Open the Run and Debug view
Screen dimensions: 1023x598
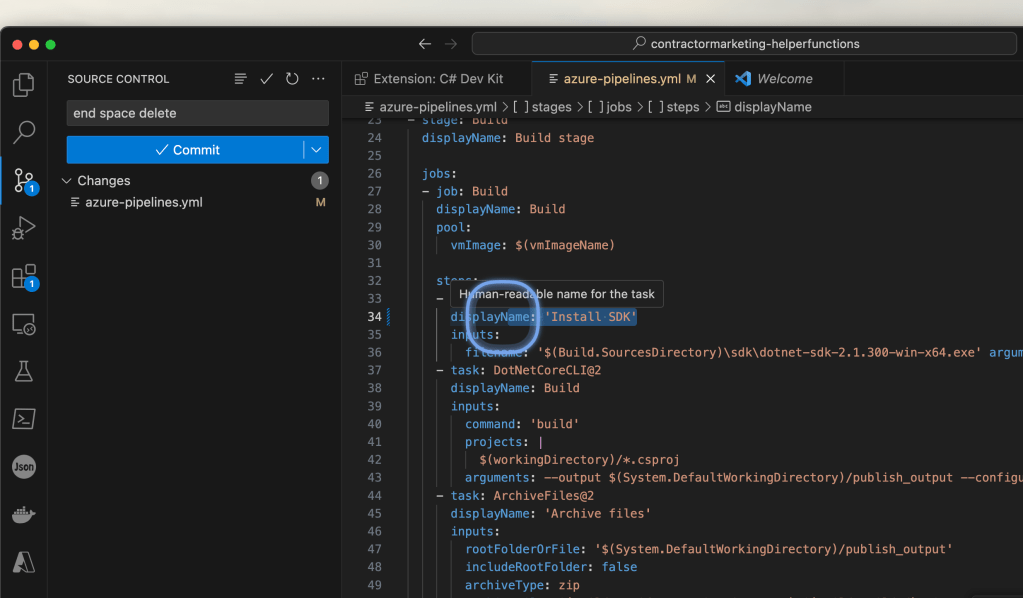[x=23, y=228]
